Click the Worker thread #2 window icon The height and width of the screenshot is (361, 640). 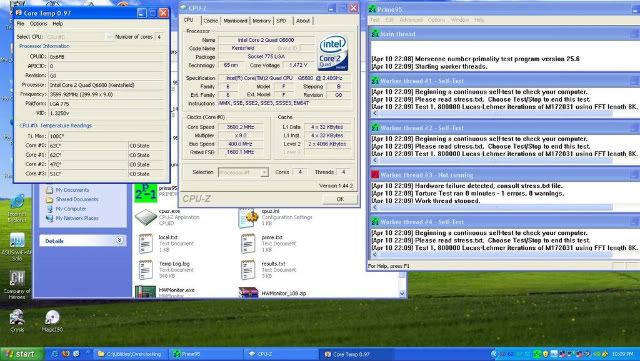click(x=375, y=128)
